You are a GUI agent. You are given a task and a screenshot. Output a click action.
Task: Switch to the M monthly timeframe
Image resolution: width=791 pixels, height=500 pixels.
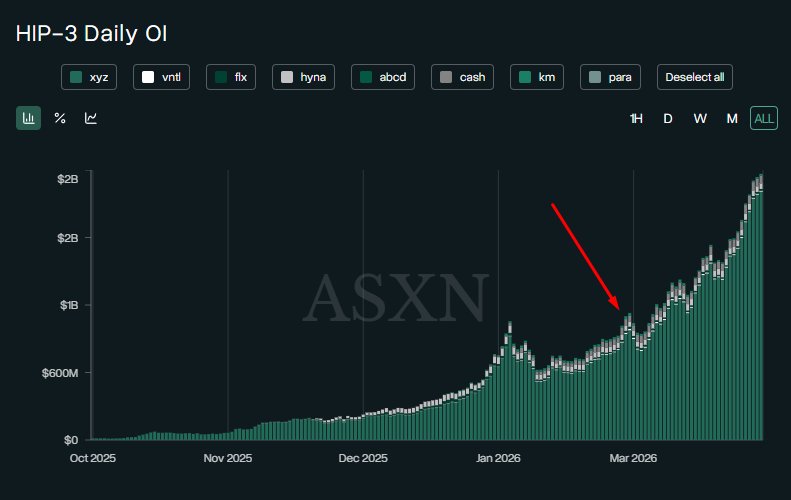coord(732,118)
